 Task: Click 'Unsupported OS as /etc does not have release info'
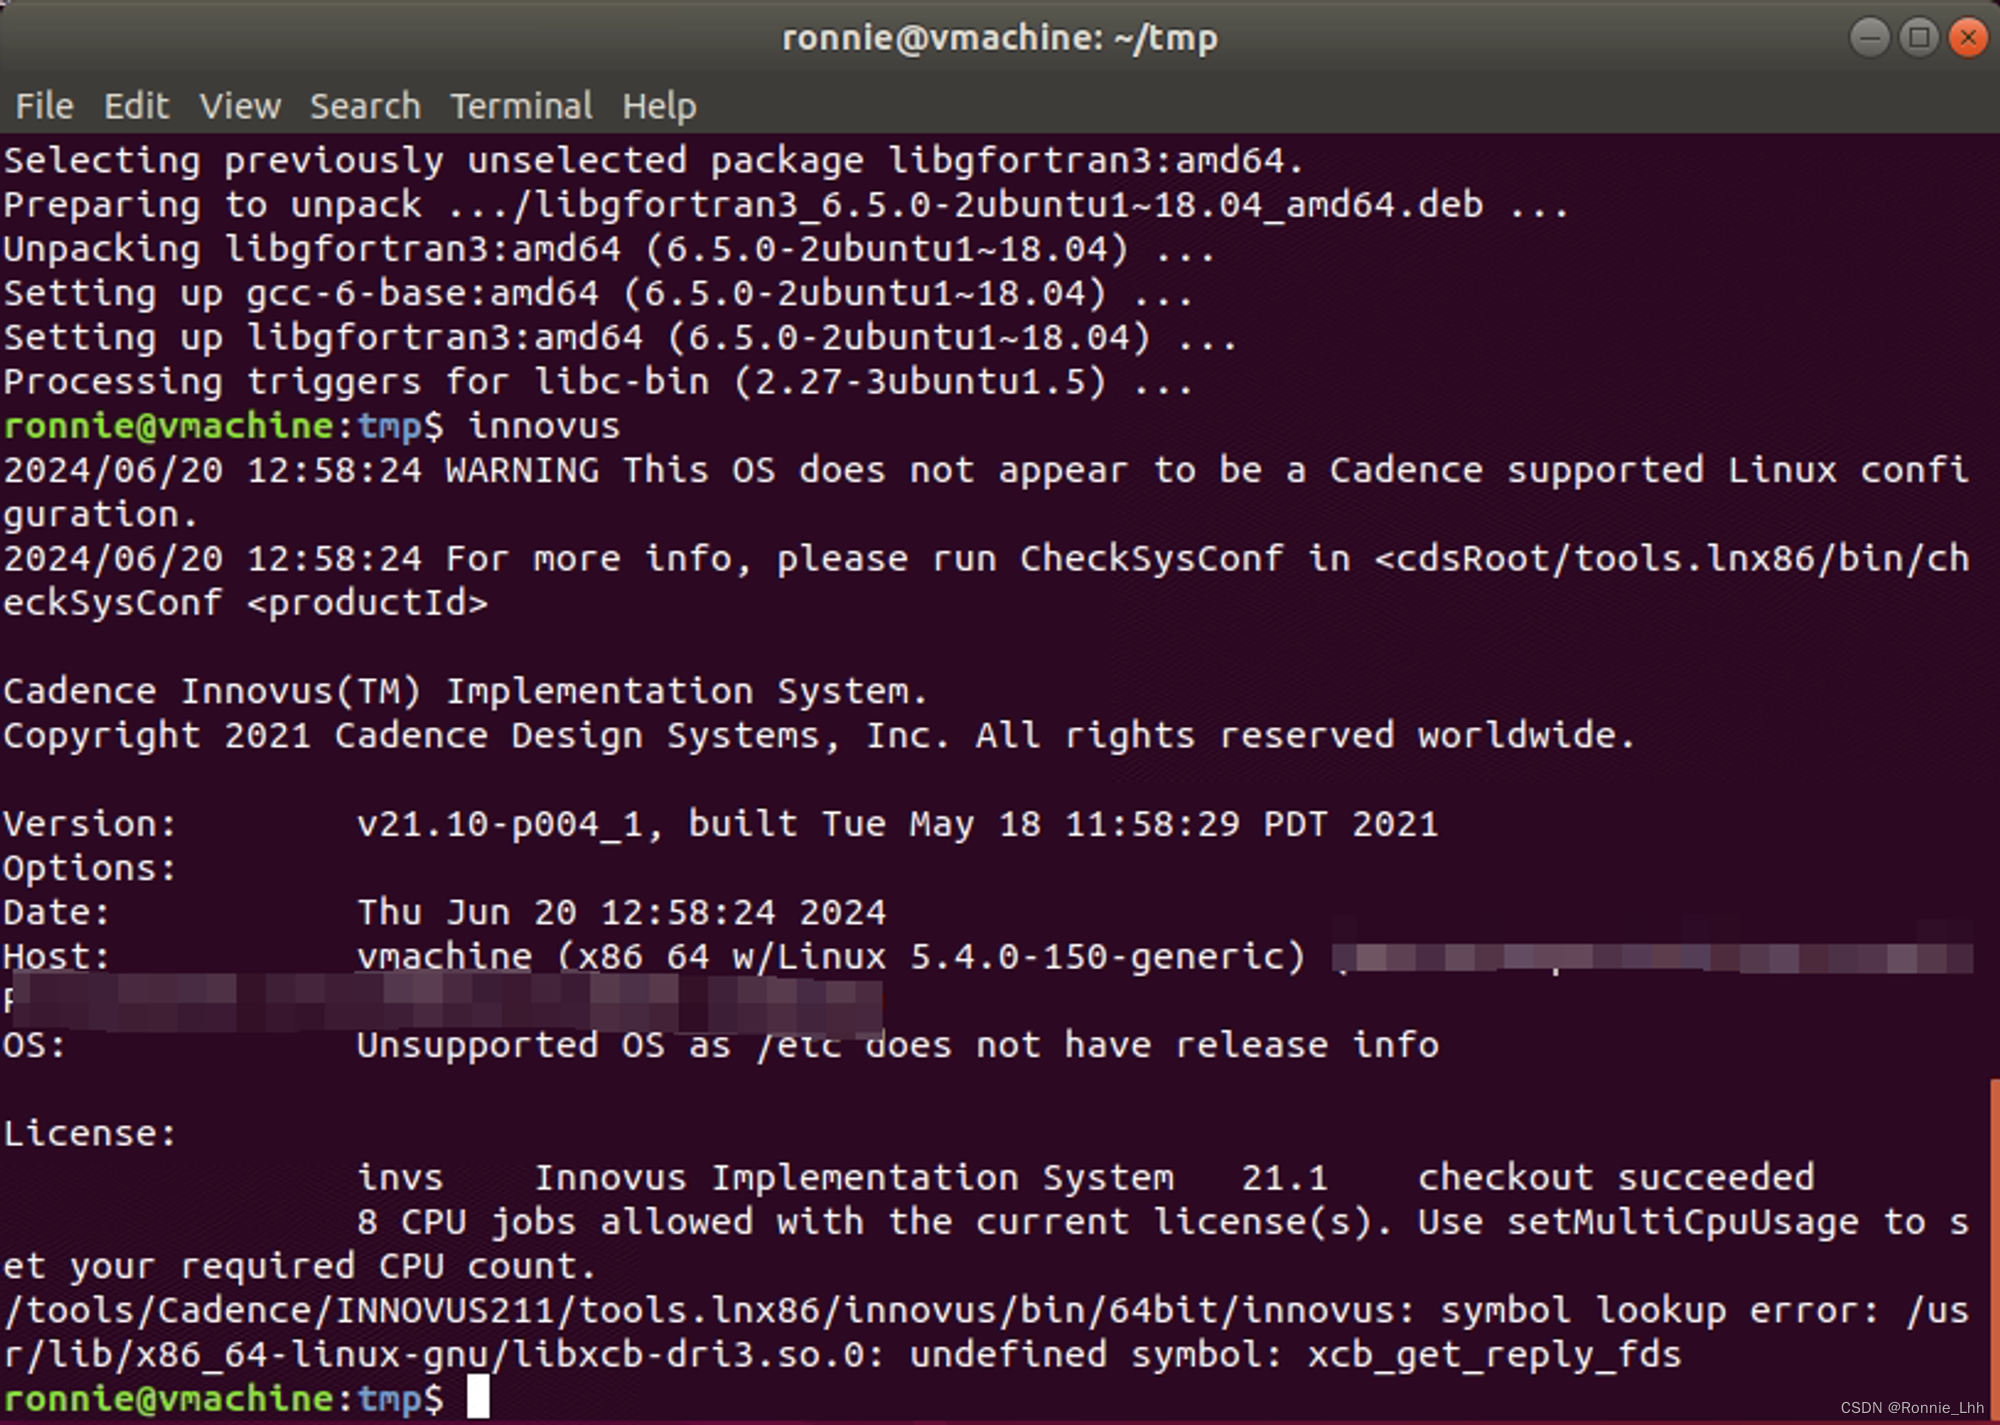898,1045
